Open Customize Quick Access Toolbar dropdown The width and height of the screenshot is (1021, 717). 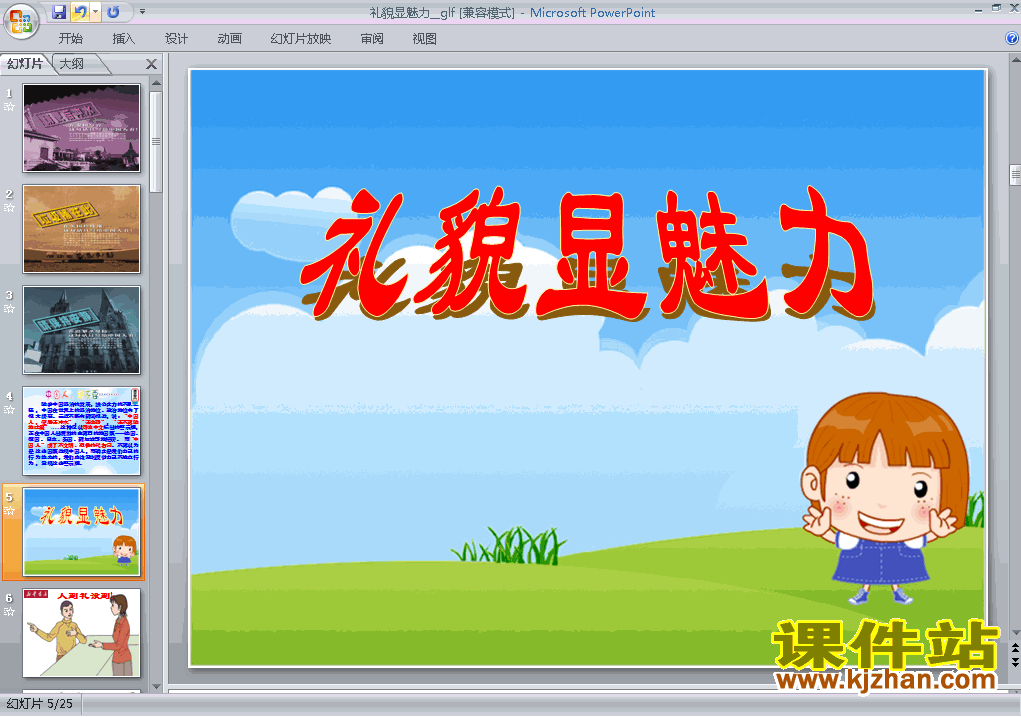(x=143, y=12)
